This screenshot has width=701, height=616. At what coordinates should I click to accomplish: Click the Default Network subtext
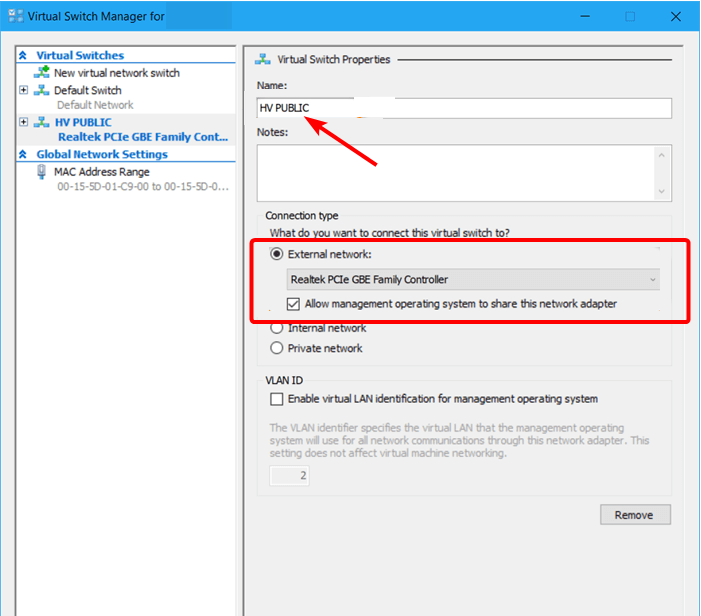(x=95, y=105)
